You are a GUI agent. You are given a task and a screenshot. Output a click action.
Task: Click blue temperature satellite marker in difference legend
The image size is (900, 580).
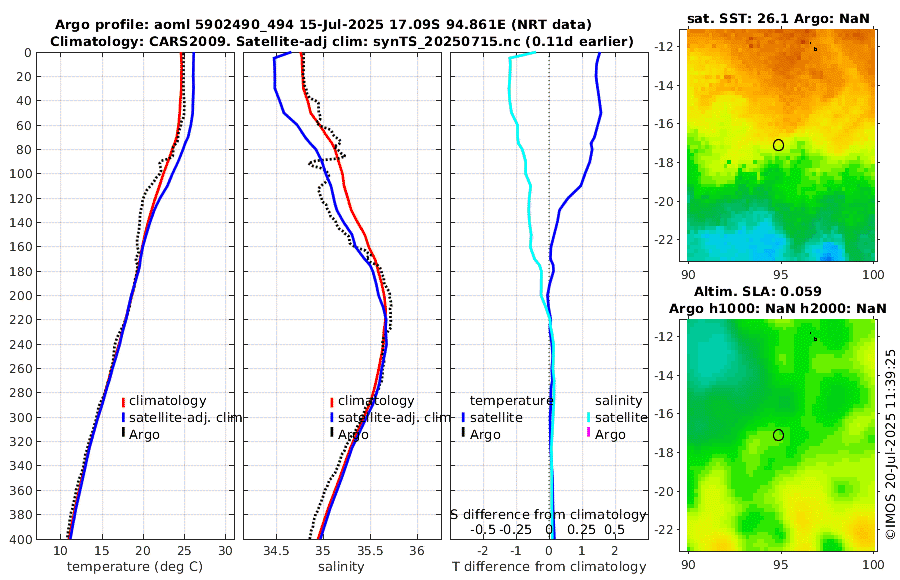click(463, 417)
